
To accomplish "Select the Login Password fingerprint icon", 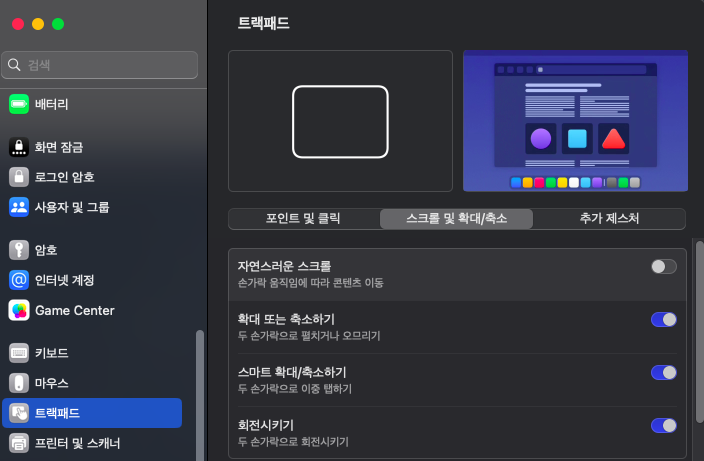I will pyautogui.click(x=19, y=177).
